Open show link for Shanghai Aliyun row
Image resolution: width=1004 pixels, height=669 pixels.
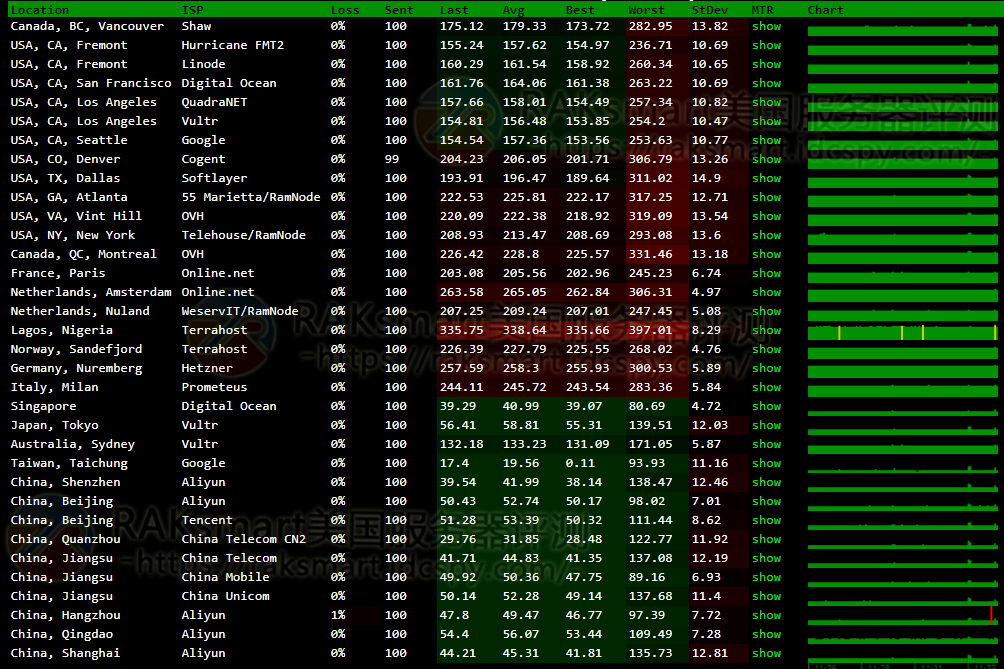pos(766,653)
